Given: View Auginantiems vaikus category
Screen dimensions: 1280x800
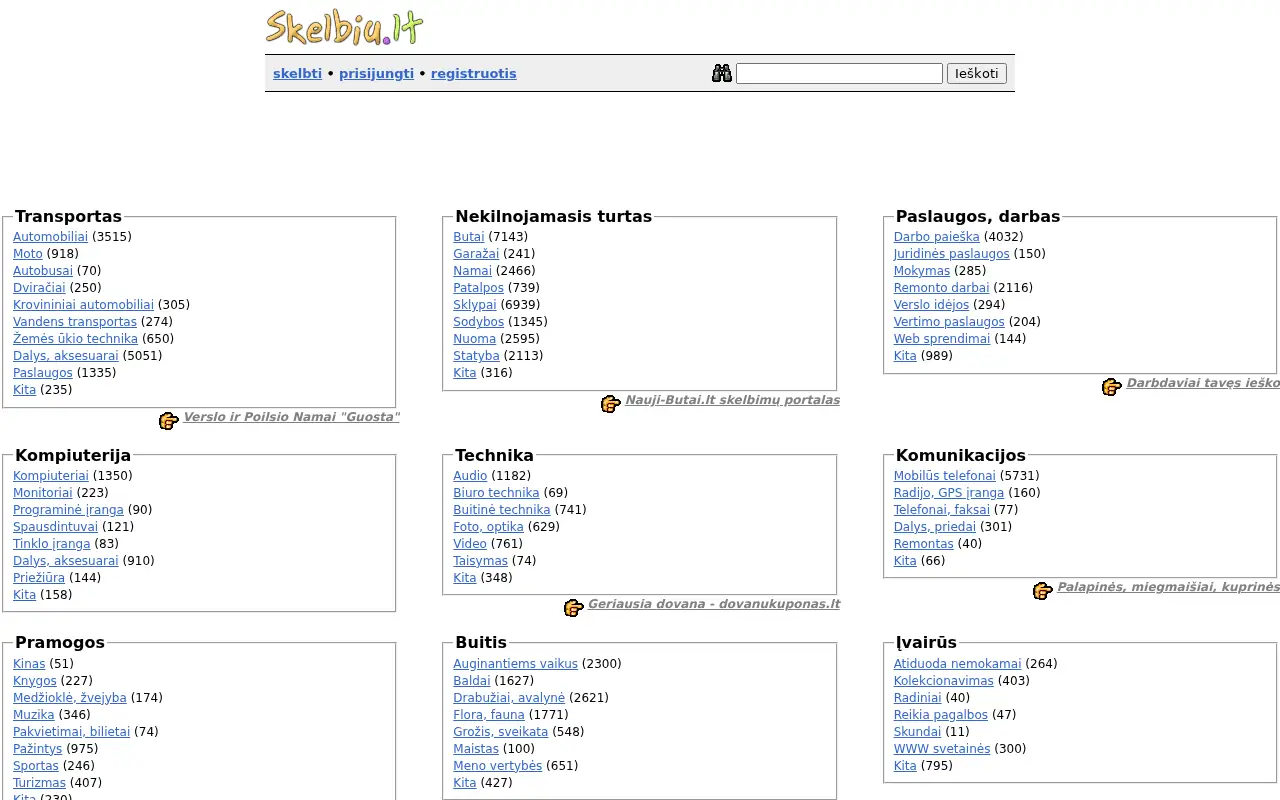Looking at the screenshot, I should click(x=516, y=664).
